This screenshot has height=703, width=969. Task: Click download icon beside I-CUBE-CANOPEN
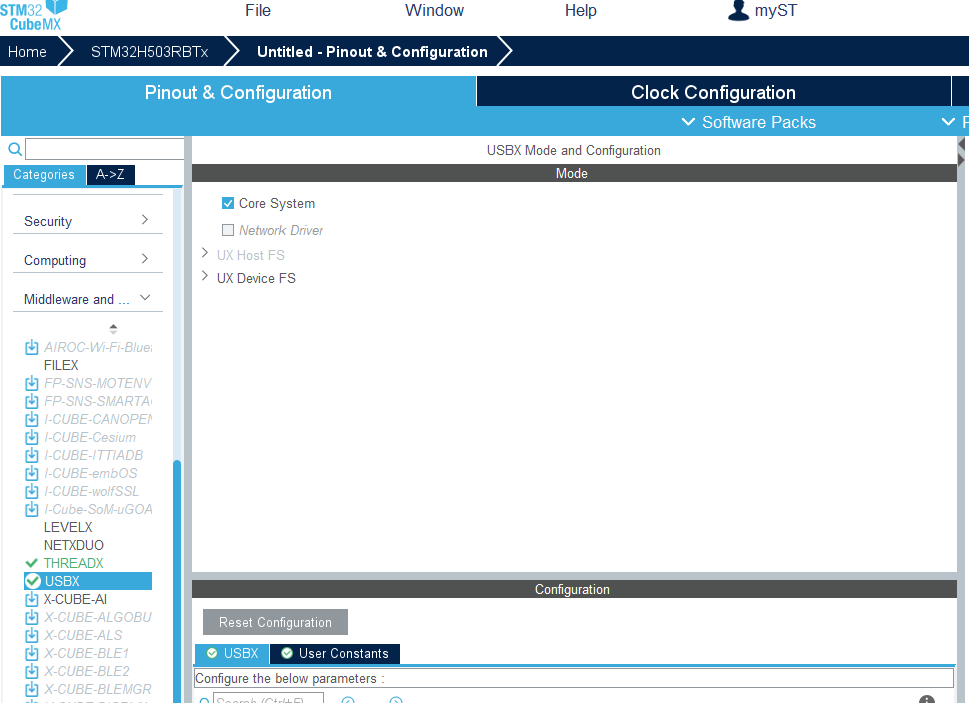coord(32,419)
